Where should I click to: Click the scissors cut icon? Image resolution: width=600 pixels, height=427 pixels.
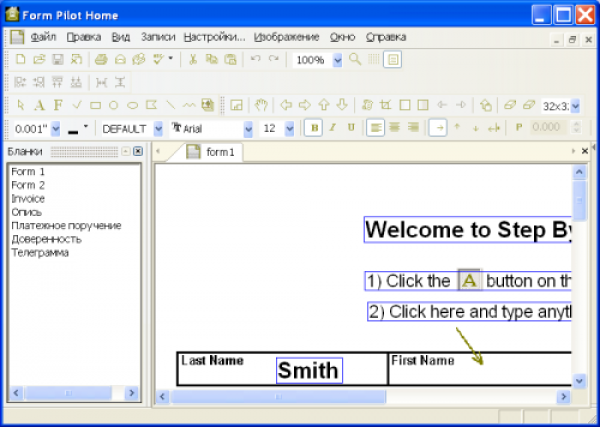[x=194, y=60]
